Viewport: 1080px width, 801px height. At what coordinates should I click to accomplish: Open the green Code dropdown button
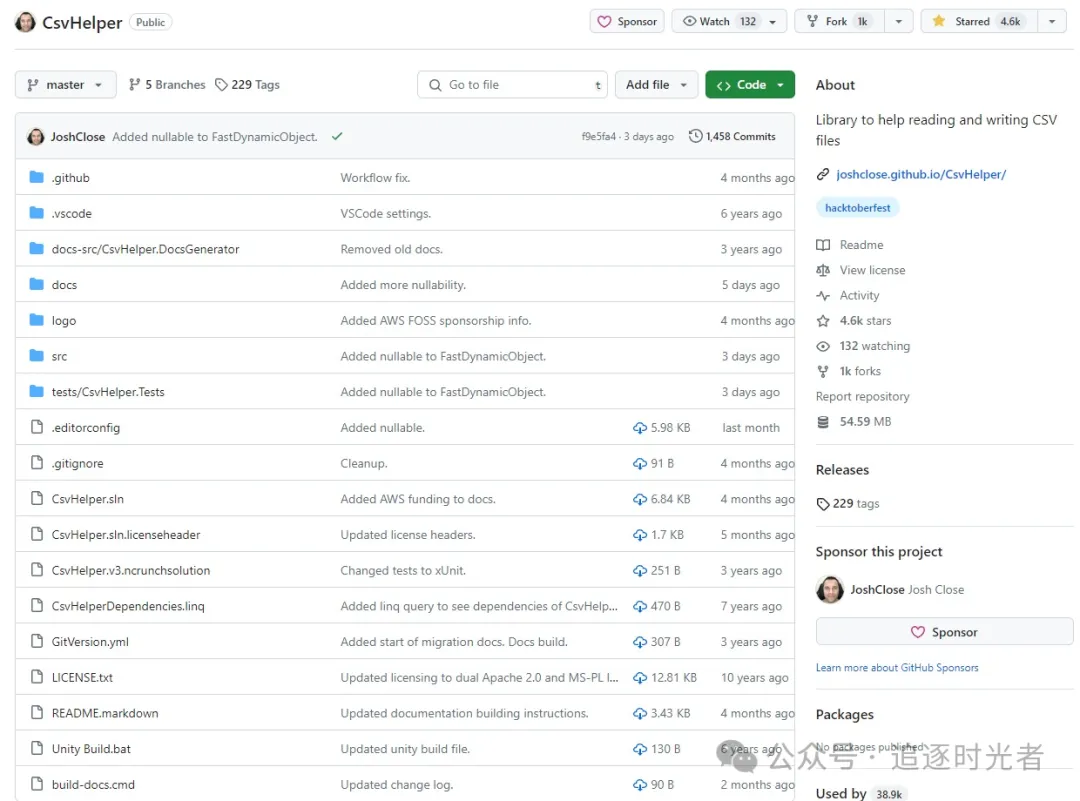(x=750, y=85)
